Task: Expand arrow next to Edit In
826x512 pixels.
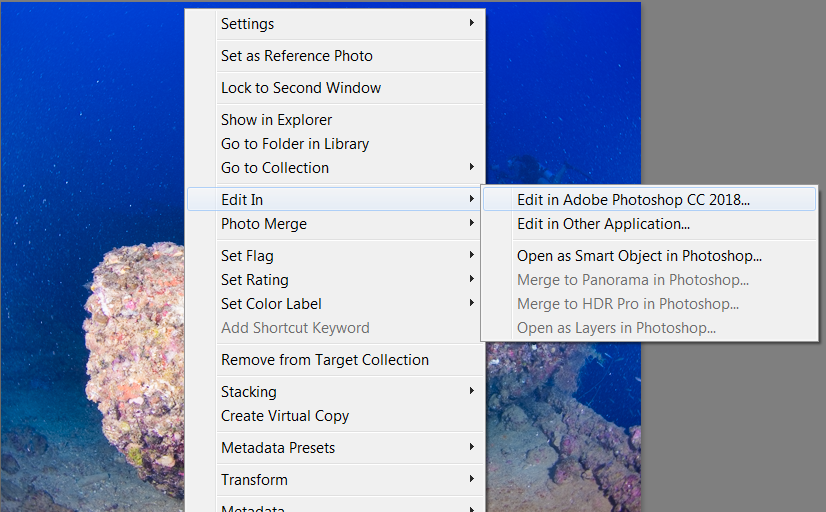Action: point(471,199)
